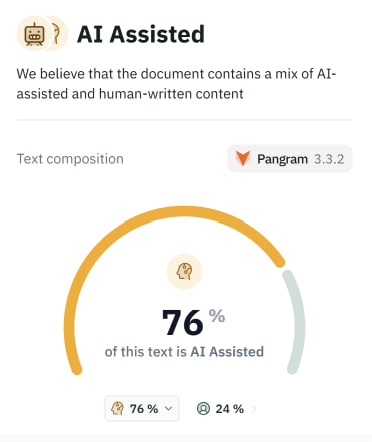This screenshot has height=442, width=372.
Task: Click the 'of this text is AI Assisted' caption
Action: pyautogui.click(x=184, y=352)
